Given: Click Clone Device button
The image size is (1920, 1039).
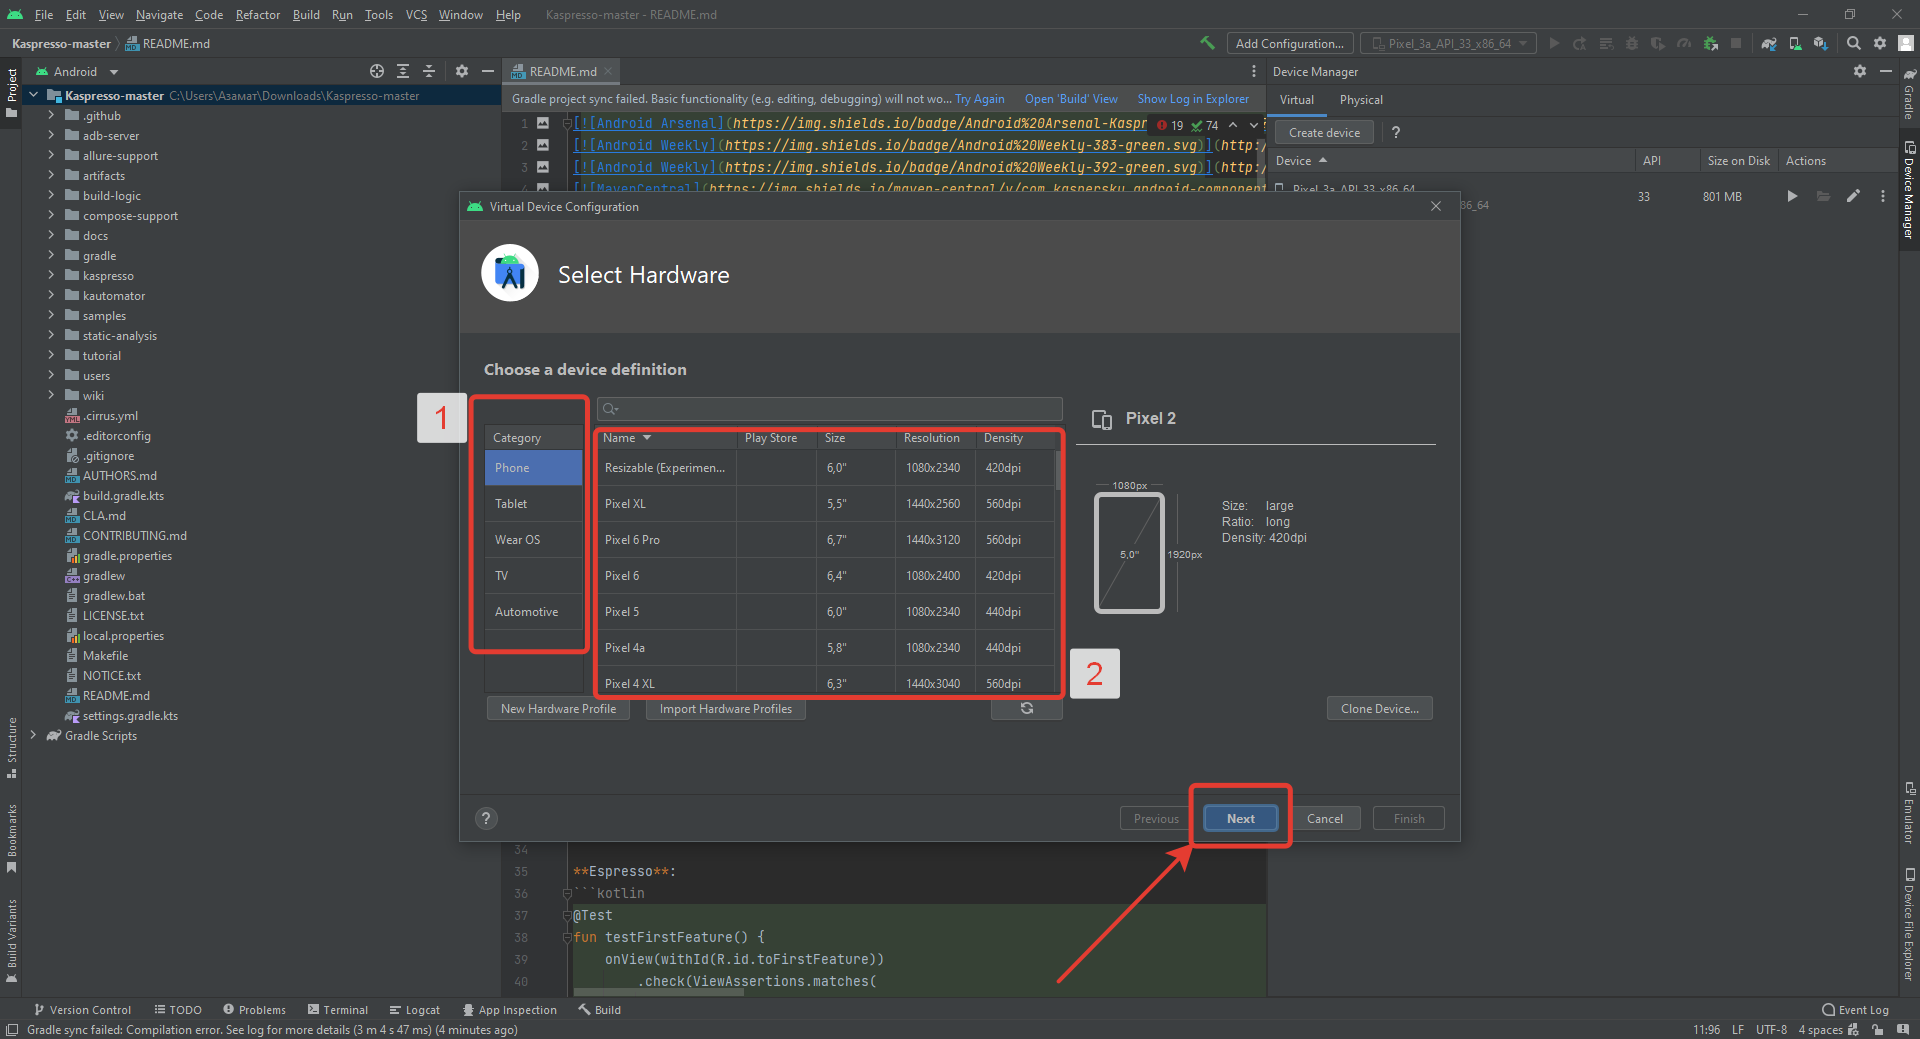Looking at the screenshot, I should (x=1380, y=708).
